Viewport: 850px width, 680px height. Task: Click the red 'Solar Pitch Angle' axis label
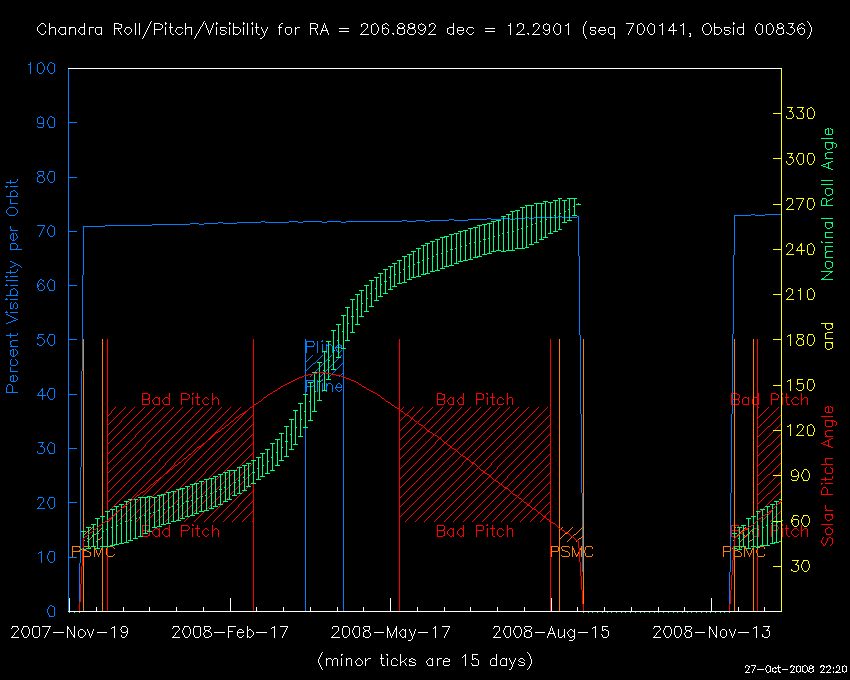pyautogui.click(x=827, y=476)
